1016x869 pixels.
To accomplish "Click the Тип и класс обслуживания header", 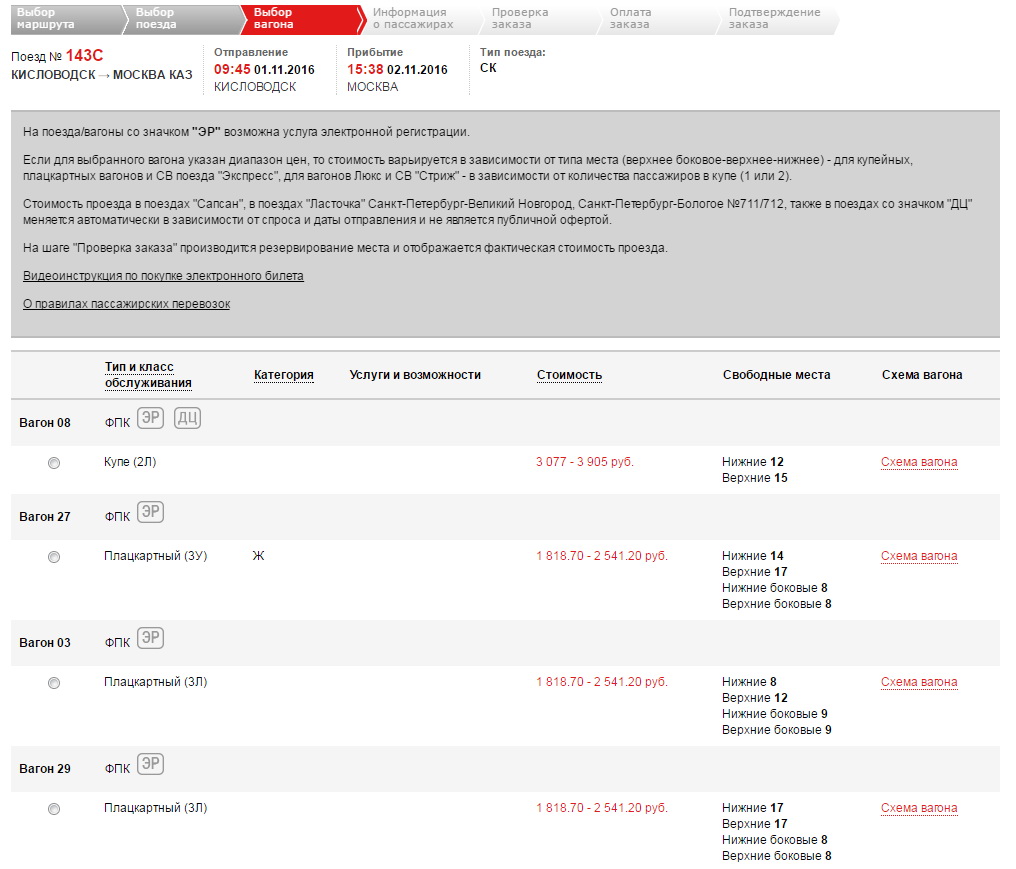I will point(148,375).
